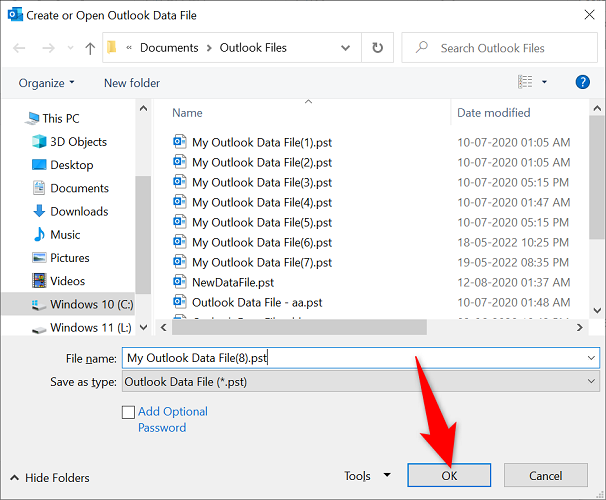Click the file list scroll down arrow
Viewport: 606px width, 500px height.
coord(597,310)
